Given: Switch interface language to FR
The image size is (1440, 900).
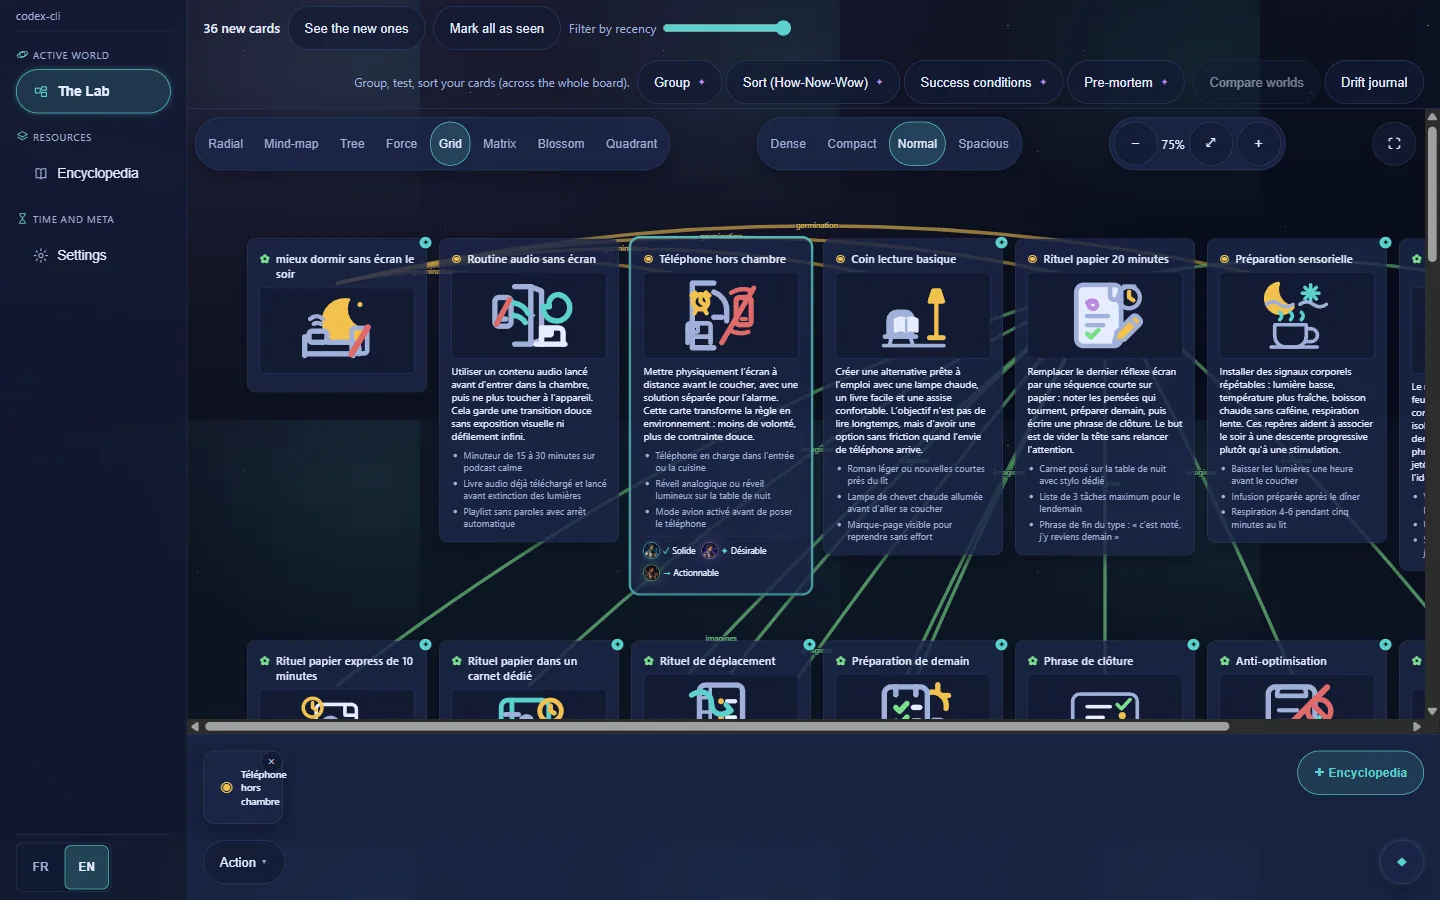Looking at the screenshot, I should 40,867.
